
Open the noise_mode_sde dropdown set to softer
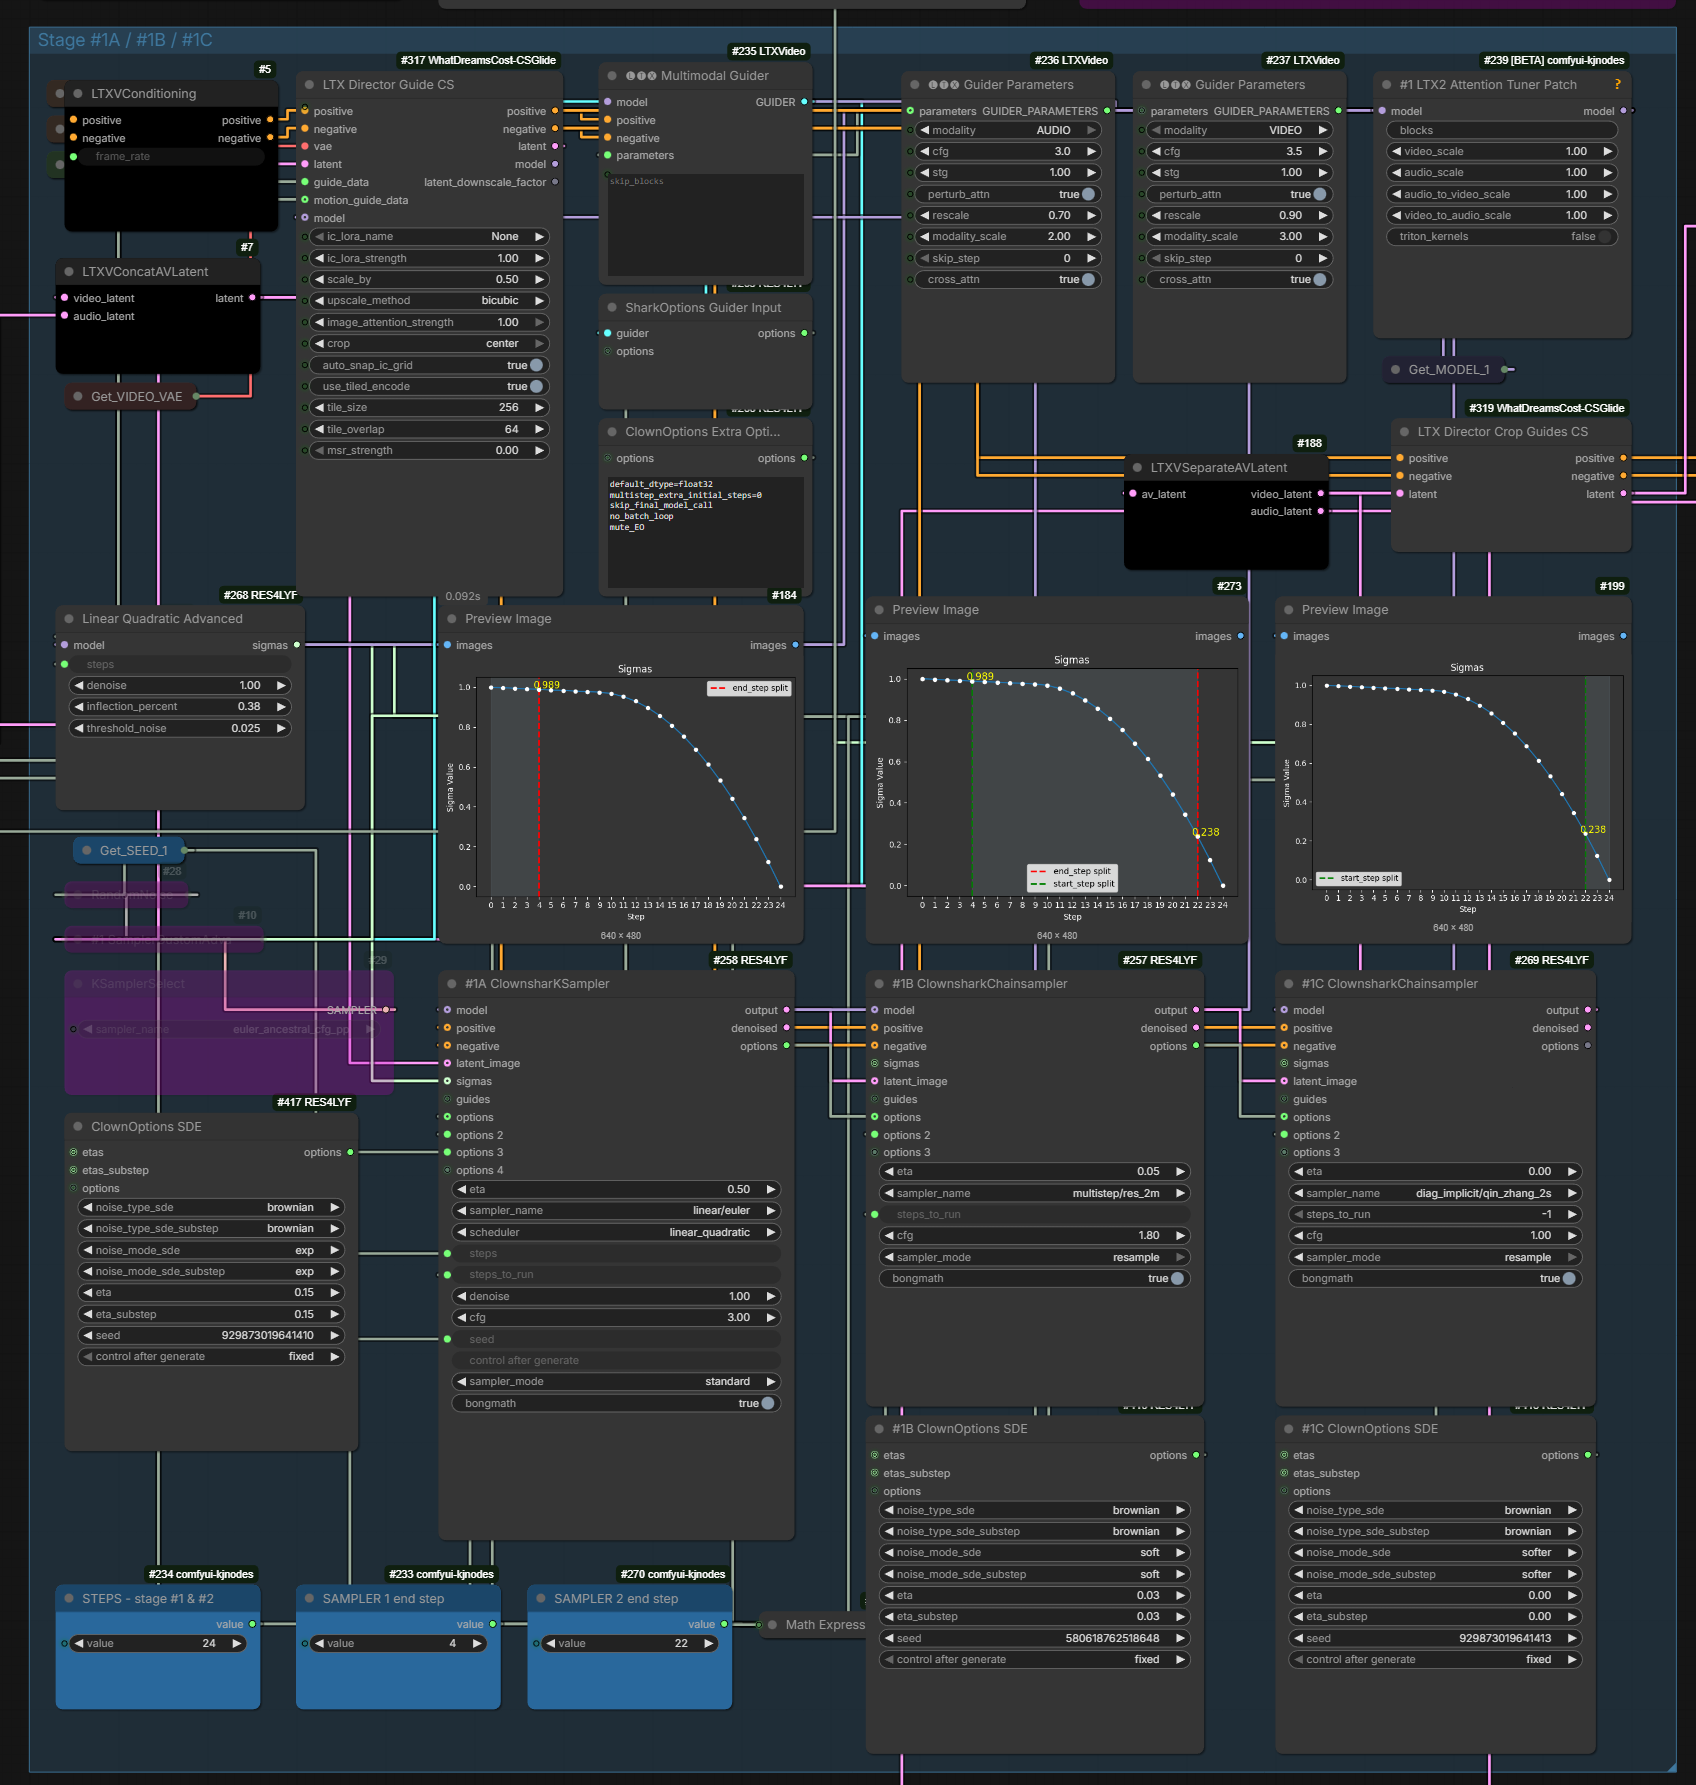click(x=1436, y=1553)
